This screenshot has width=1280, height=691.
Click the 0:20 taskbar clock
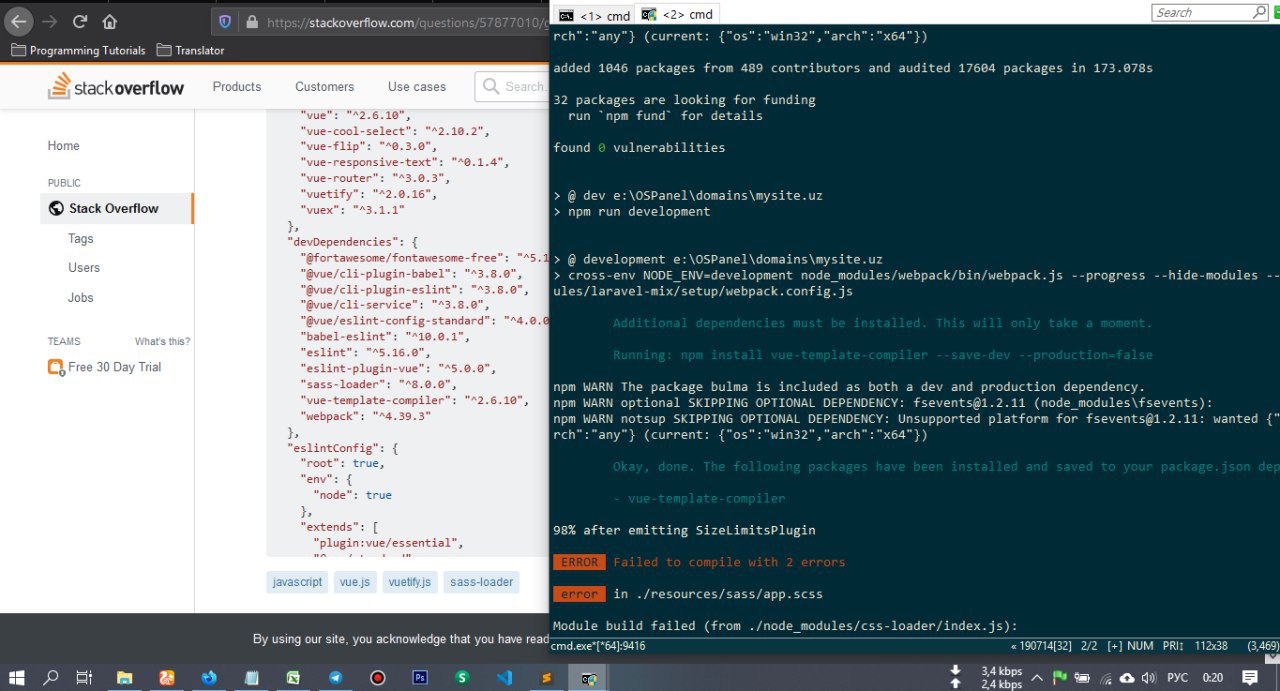[x=1212, y=677]
